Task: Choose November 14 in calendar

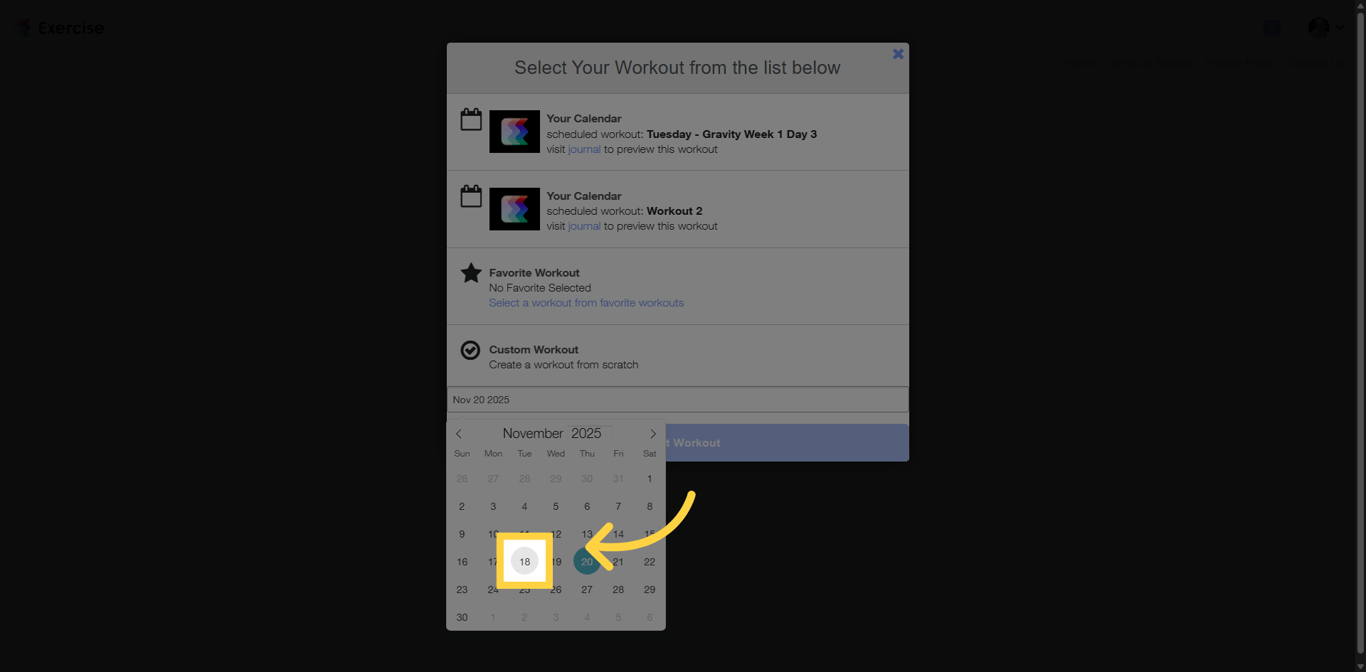Action: pos(618,534)
